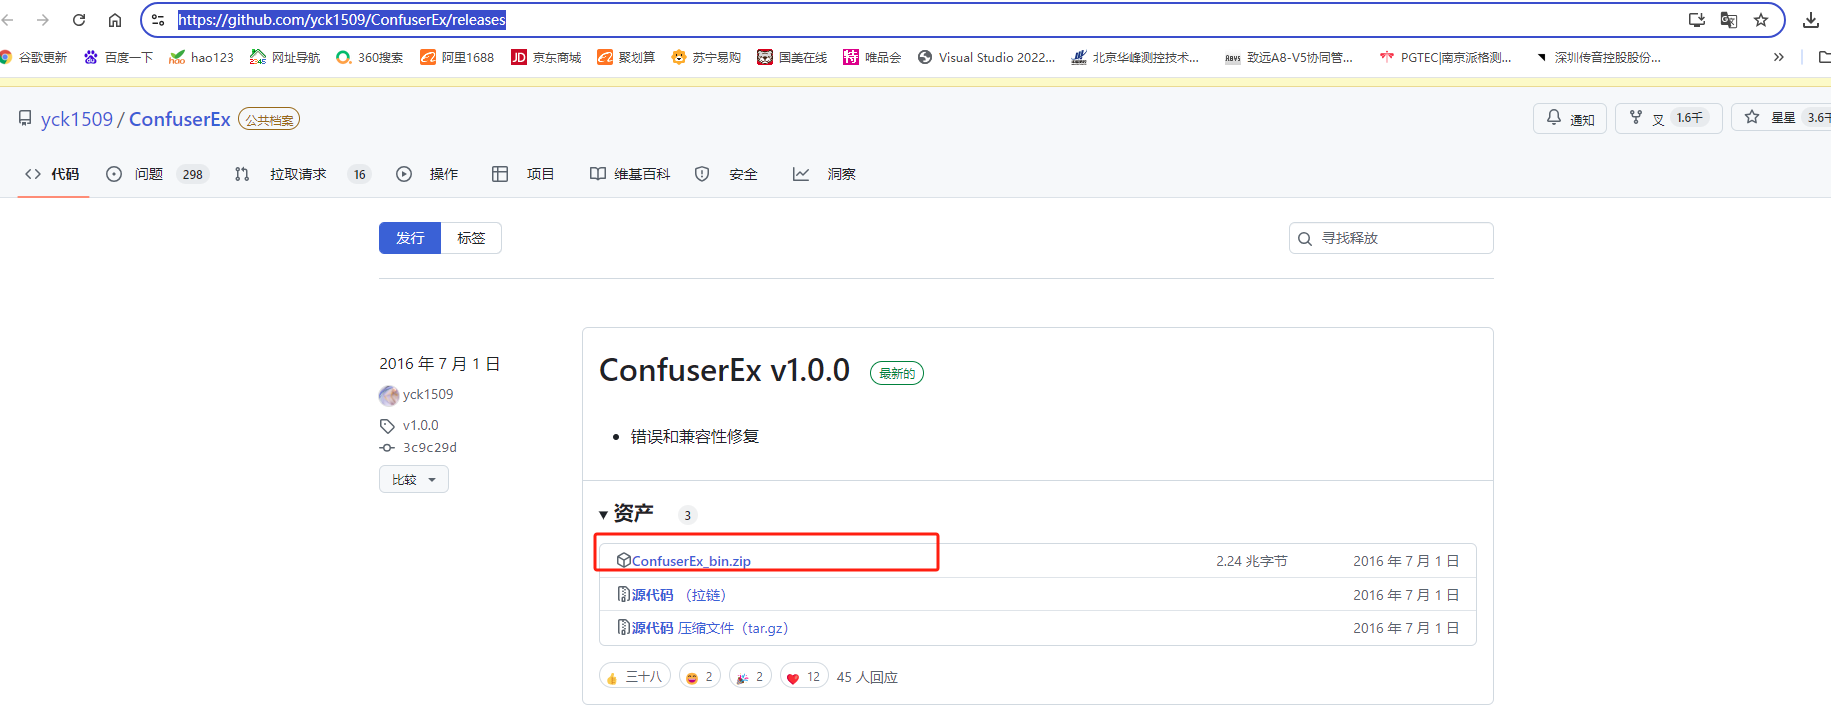This screenshot has height=725, width=1831.
Task: Open 深圳传音控股股份 bookmark
Action: 1597,57
